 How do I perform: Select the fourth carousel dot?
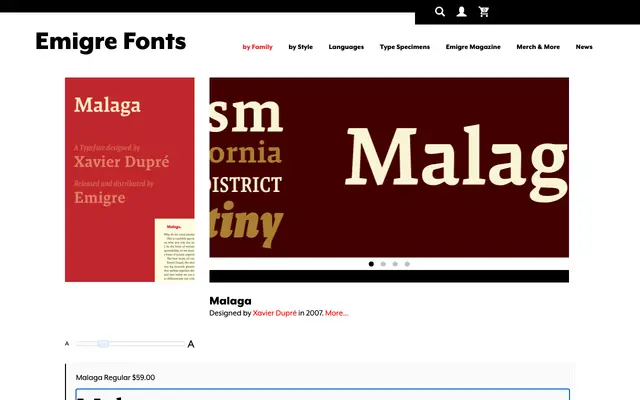[407, 264]
